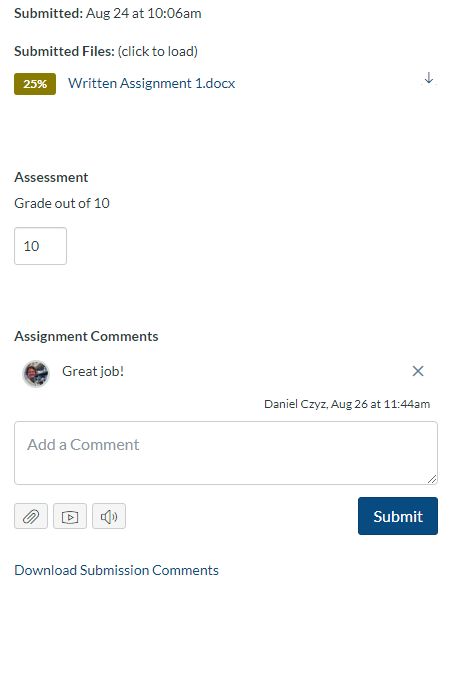Click the Download Submission Comments link

coord(116,570)
